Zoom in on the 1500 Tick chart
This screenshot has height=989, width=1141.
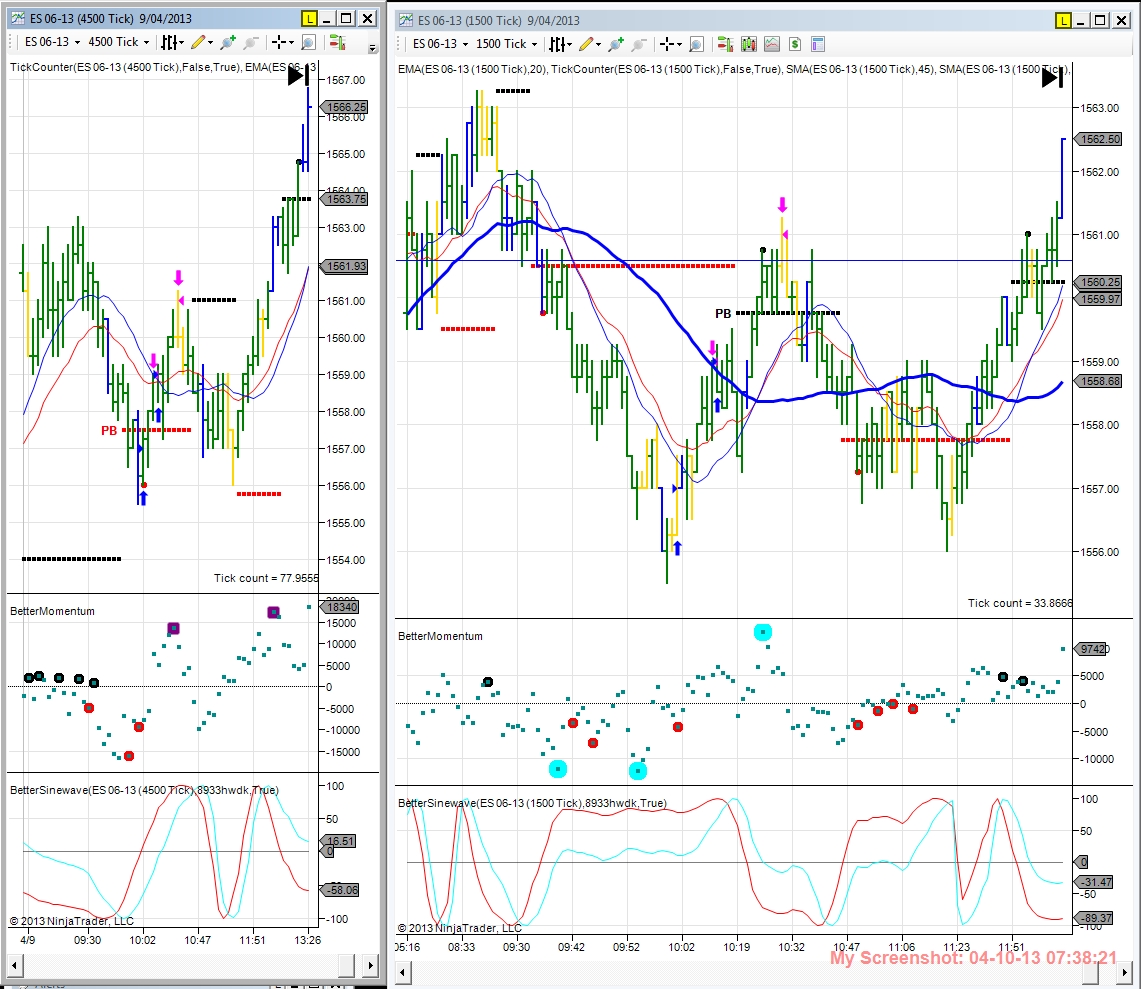coord(616,44)
